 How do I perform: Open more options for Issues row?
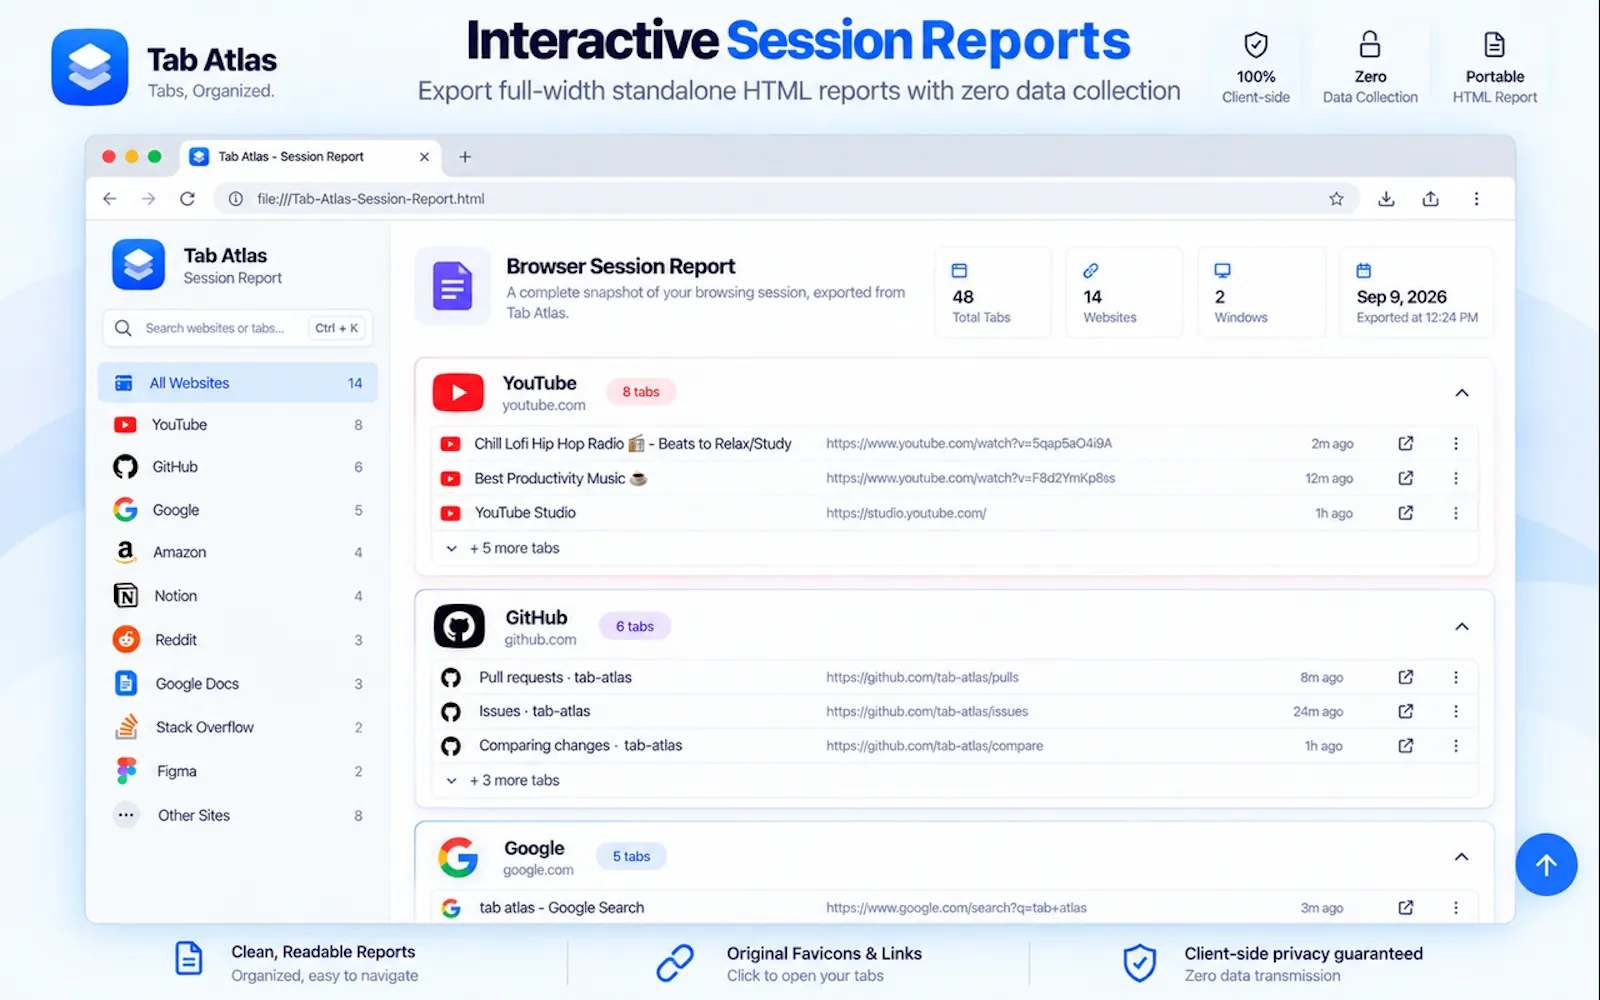(1456, 711)
